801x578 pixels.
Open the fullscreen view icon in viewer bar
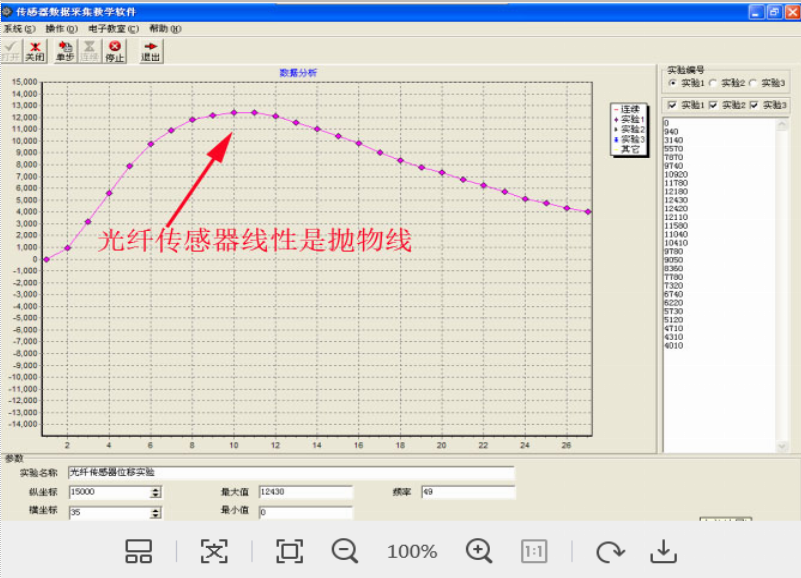pyautogui.click(x=290, y=551)
